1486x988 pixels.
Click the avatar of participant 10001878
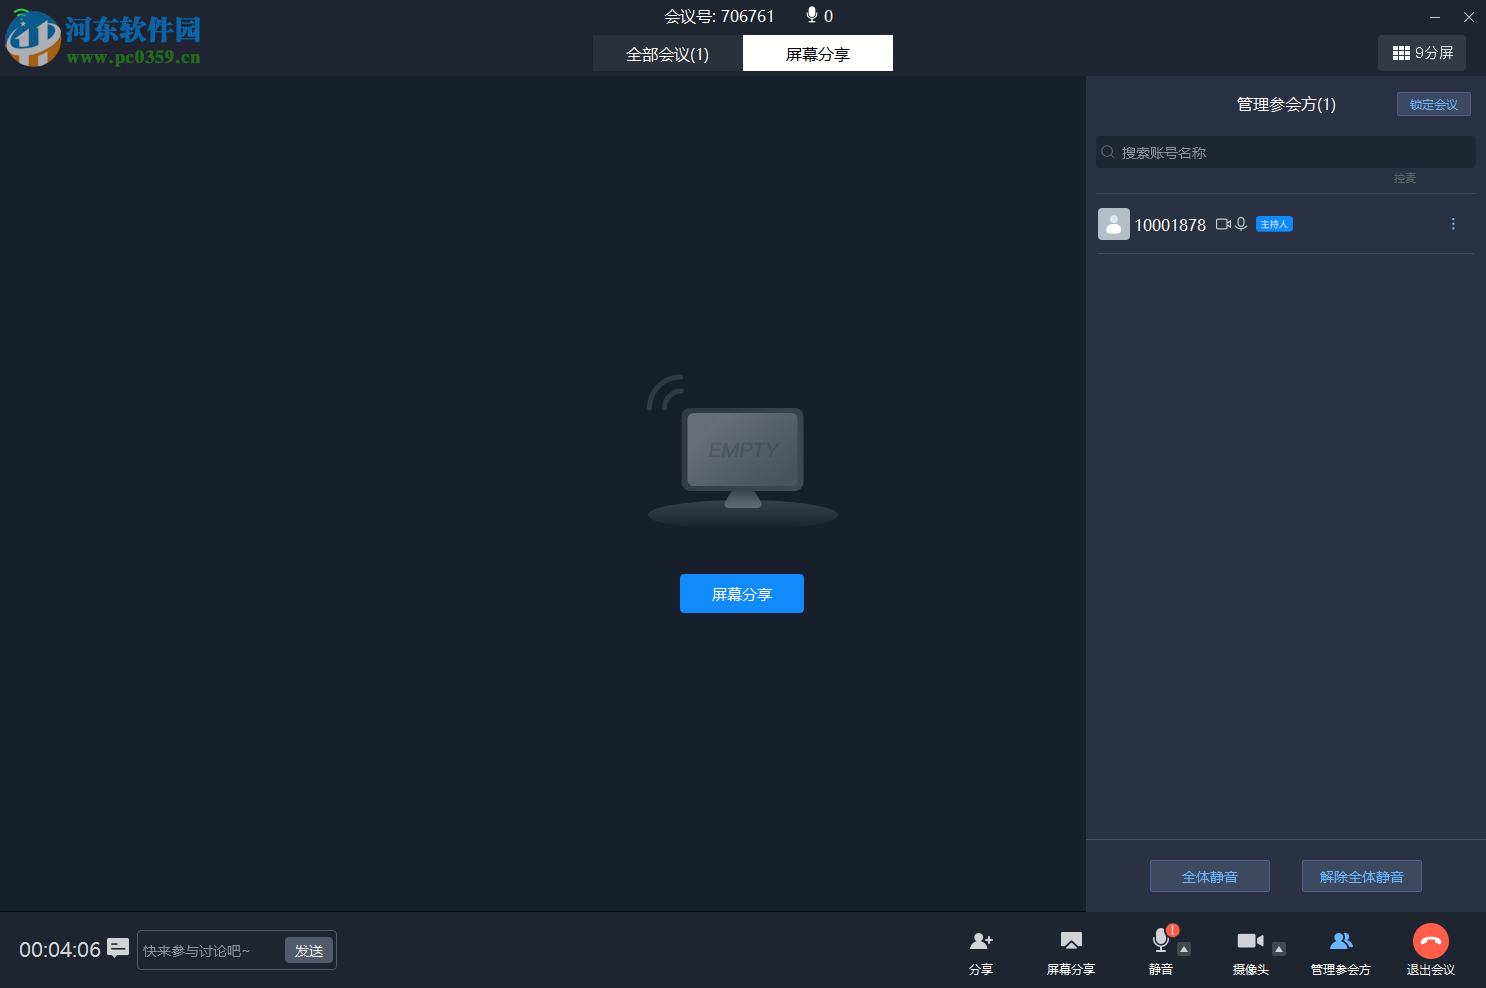pos(1114,224)
